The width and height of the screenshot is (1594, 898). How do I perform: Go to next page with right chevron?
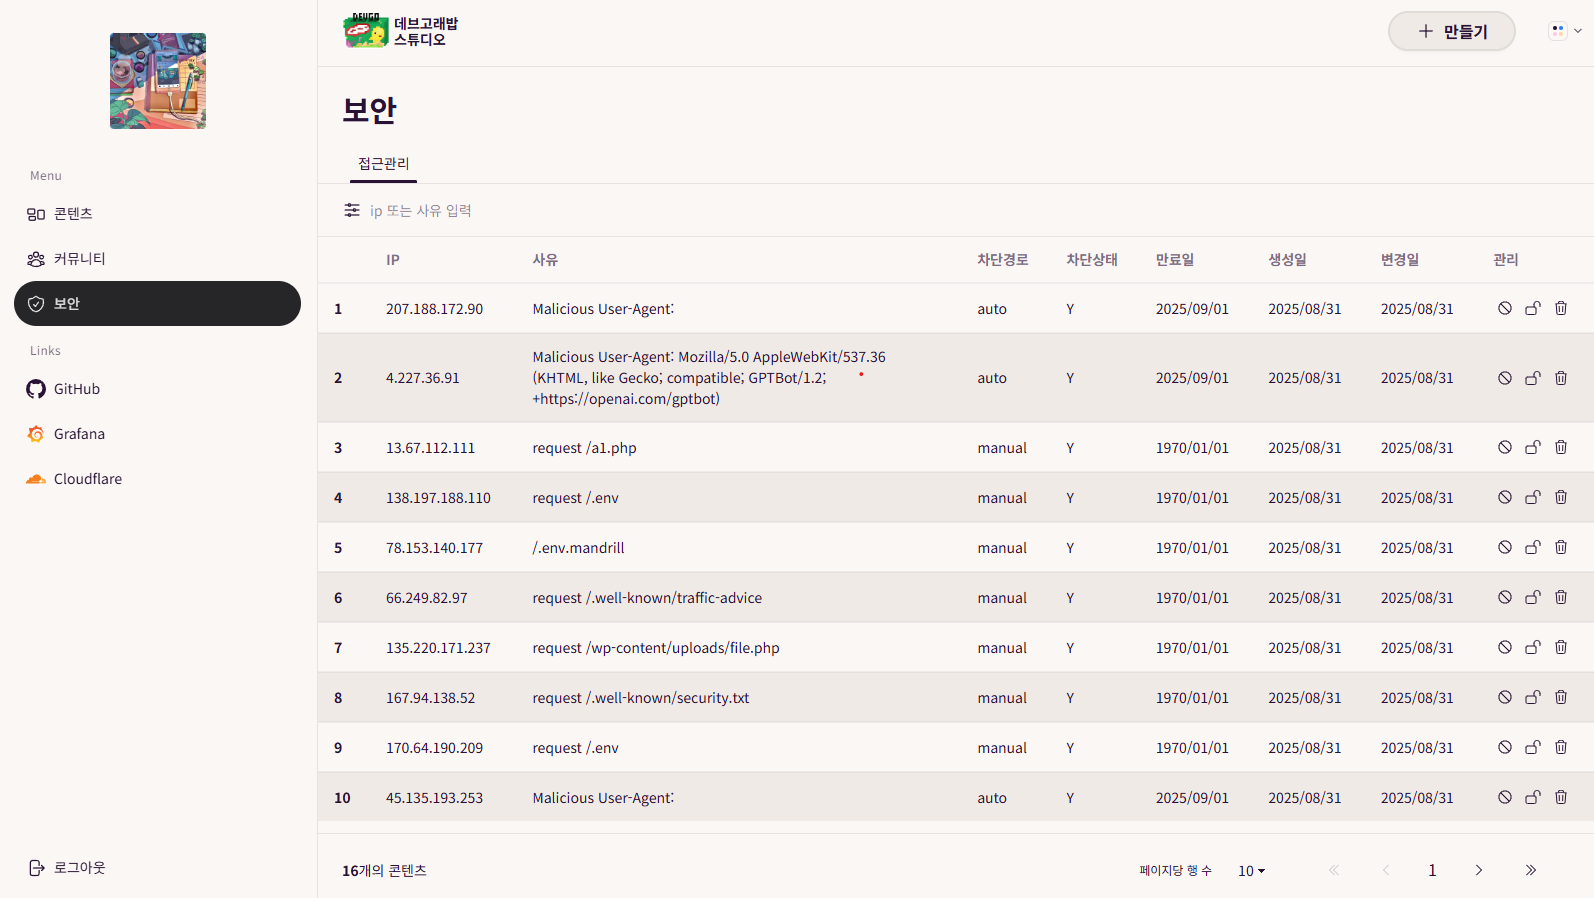point(1478,870)
